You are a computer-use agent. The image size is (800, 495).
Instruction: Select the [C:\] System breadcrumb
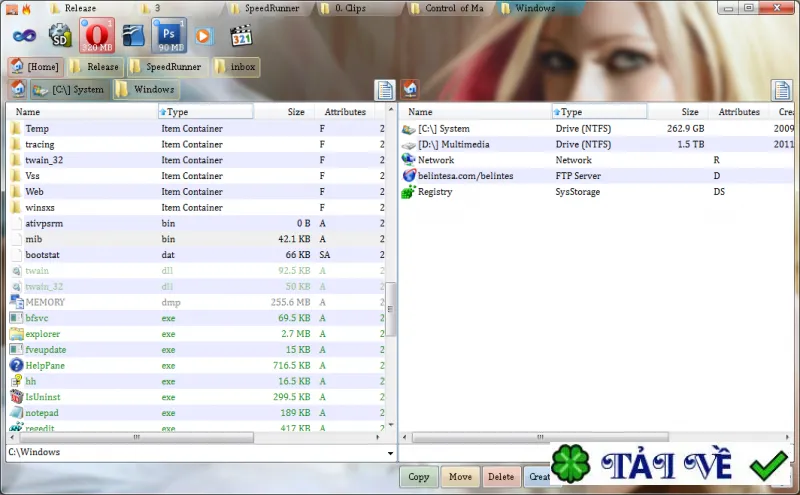click(69, 90)
